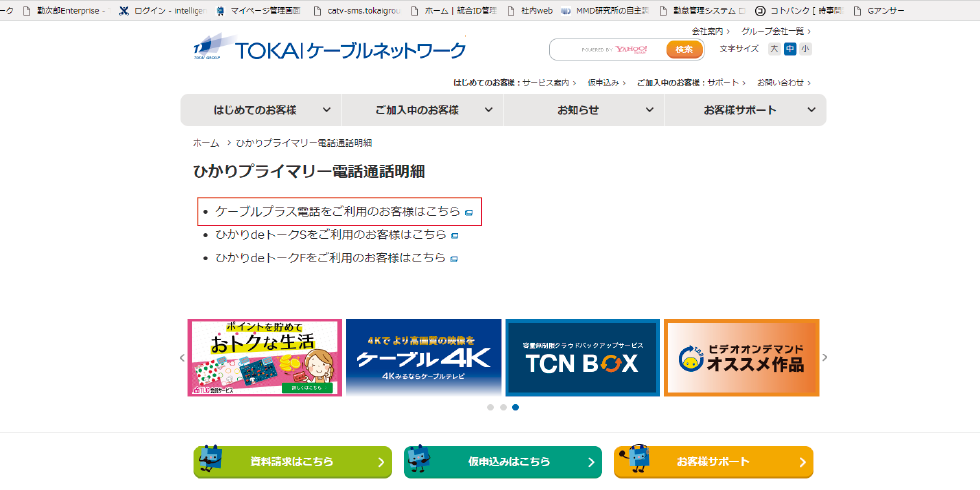Set font size to 小
The image size is (980, 490).
805,49
